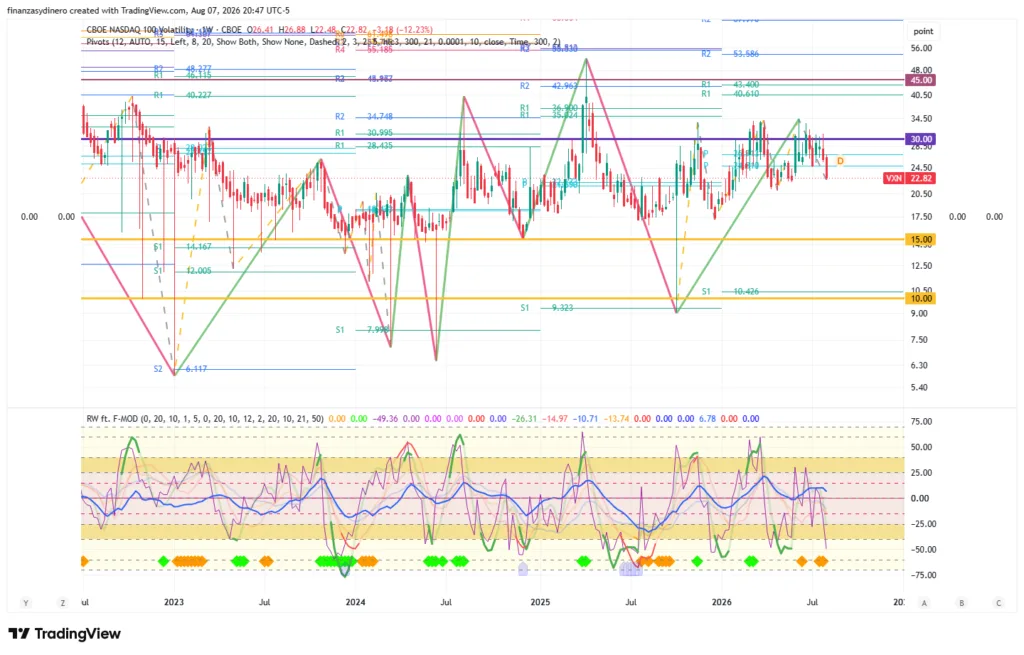
Task: Click the R2 48.277 pivot label
Action: [x=183, y=68]
